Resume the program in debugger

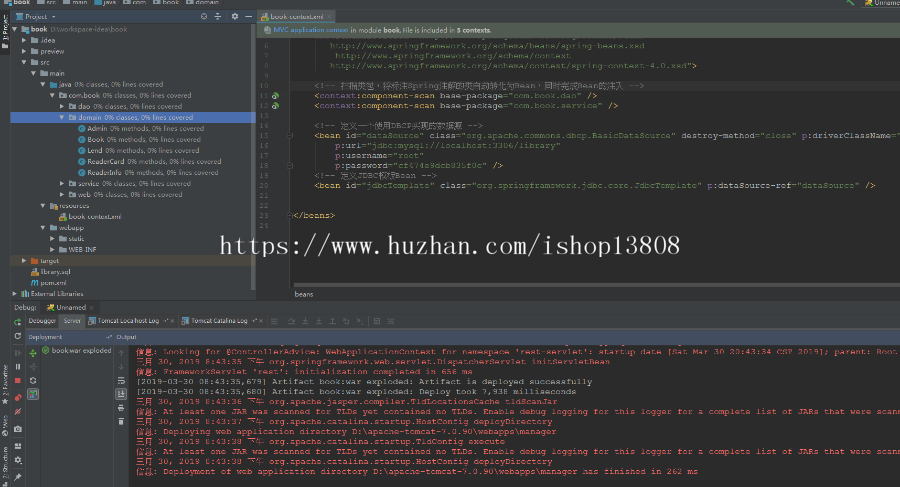click(18, 353)
